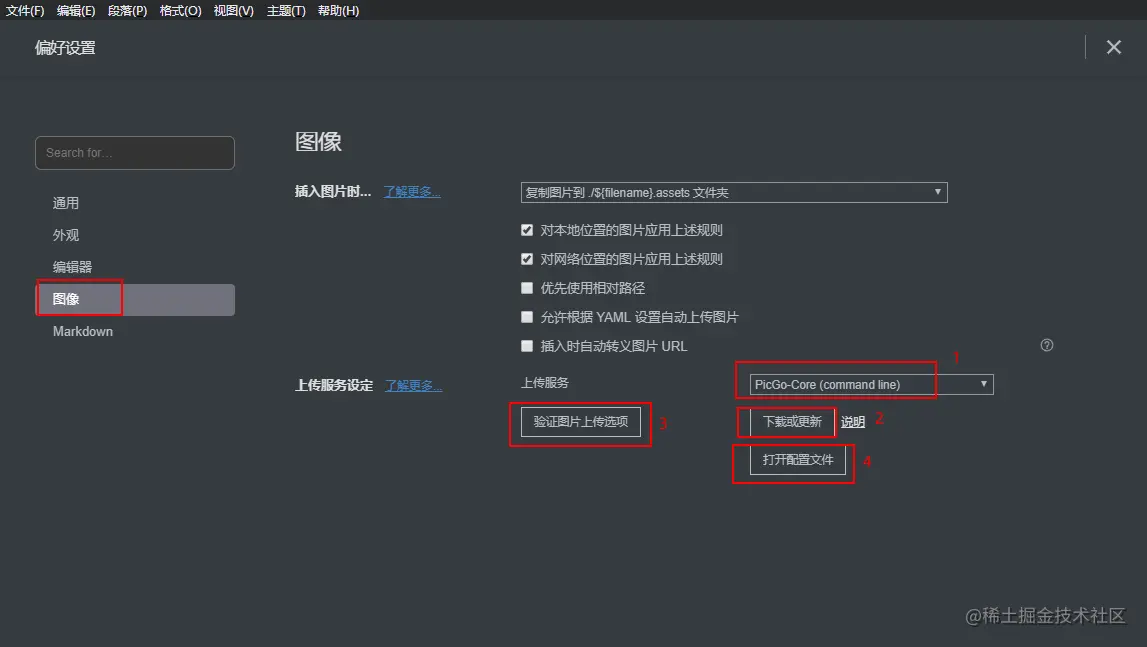Click the 下载或更新 button
The height and width of the screenshot is (647, 1147).
point(792,422)
